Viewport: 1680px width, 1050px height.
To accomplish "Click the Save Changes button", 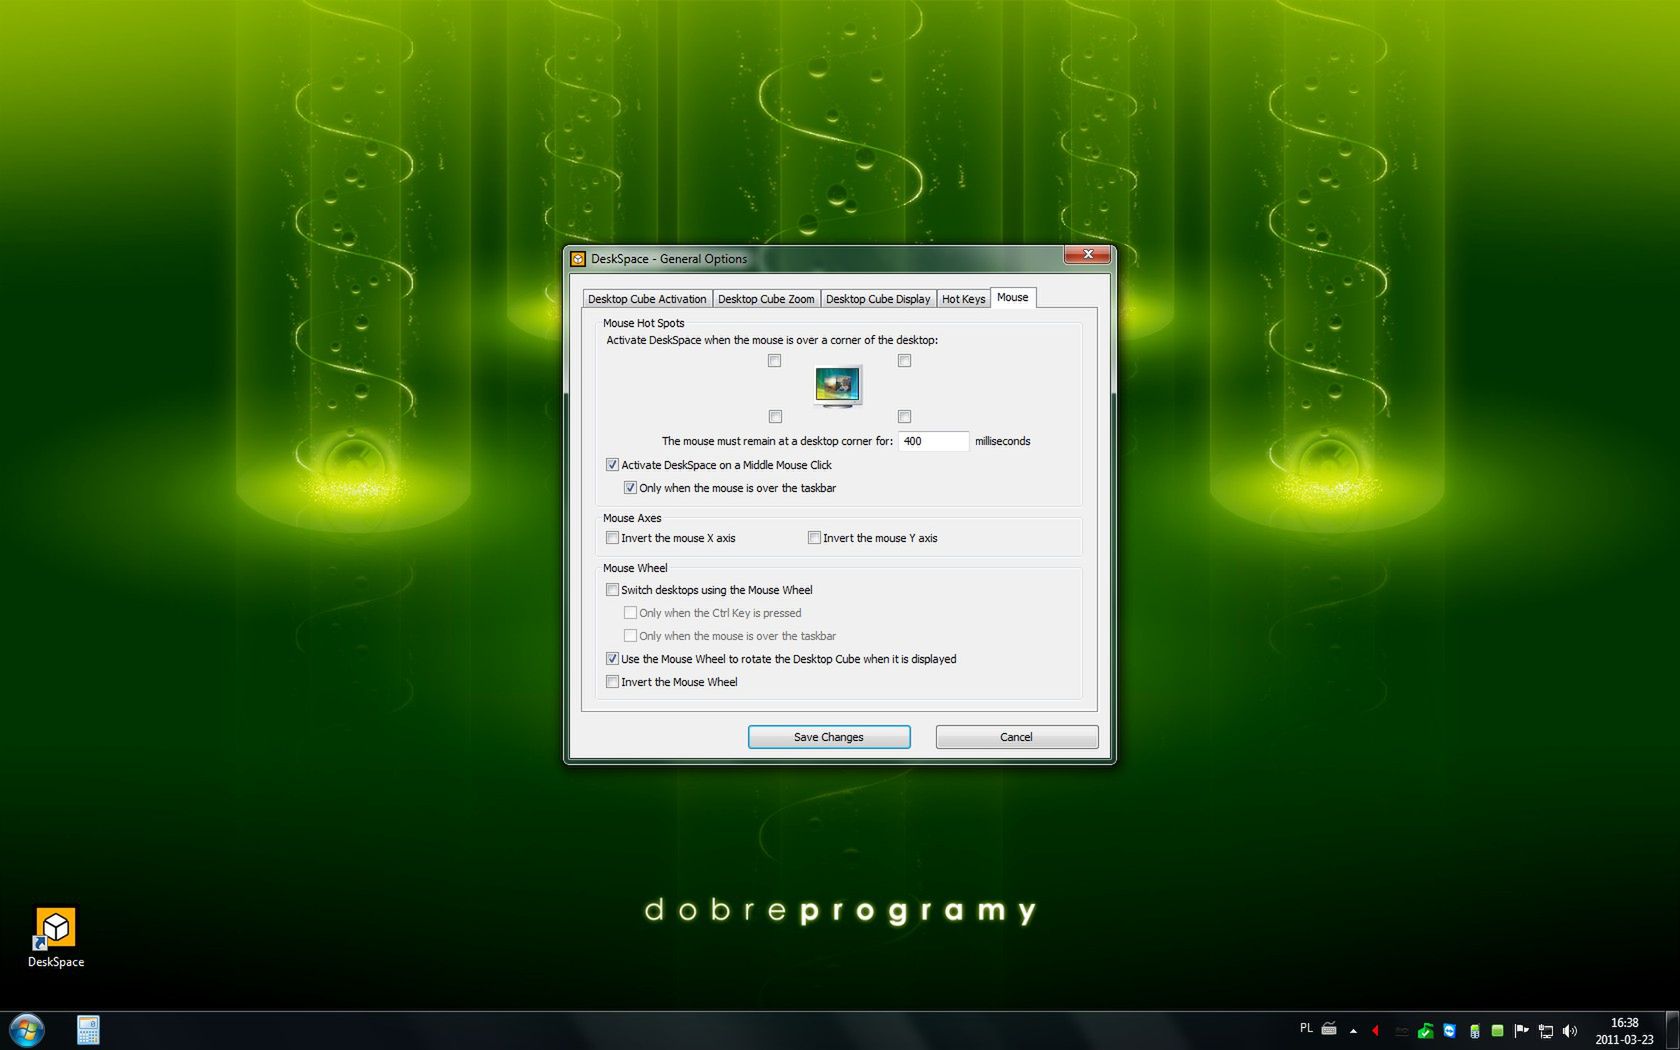I will click(829, 737).
